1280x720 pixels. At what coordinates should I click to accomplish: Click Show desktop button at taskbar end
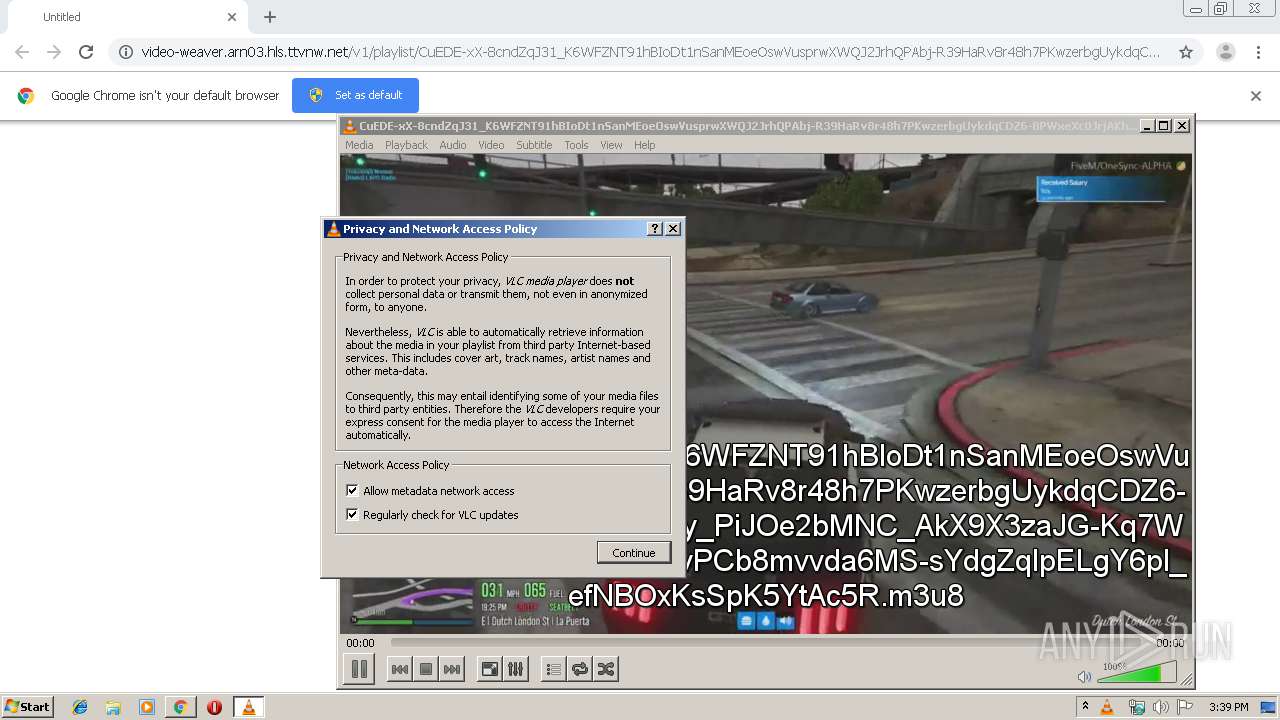[x=1269, y=707]
